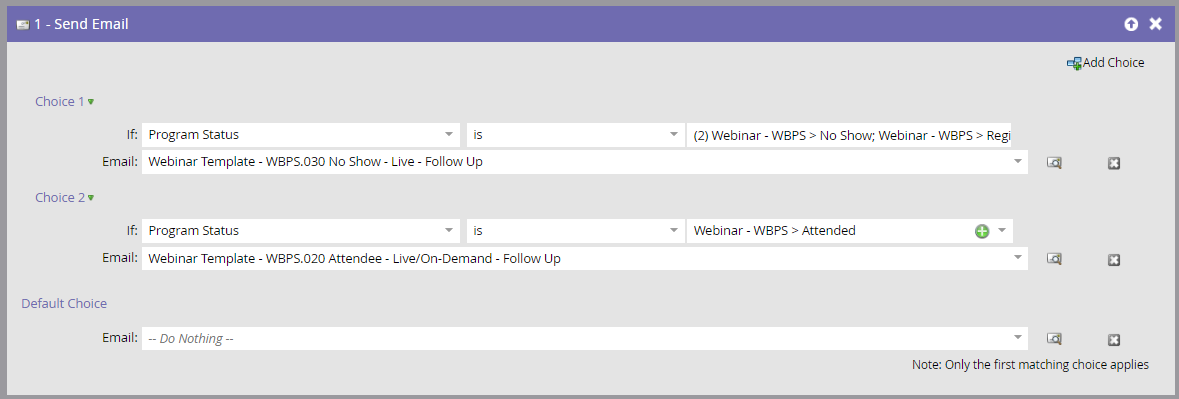Click the Add Choice icon
The height and width of the screenshot is (399, 1179).
pos(1074,63)
